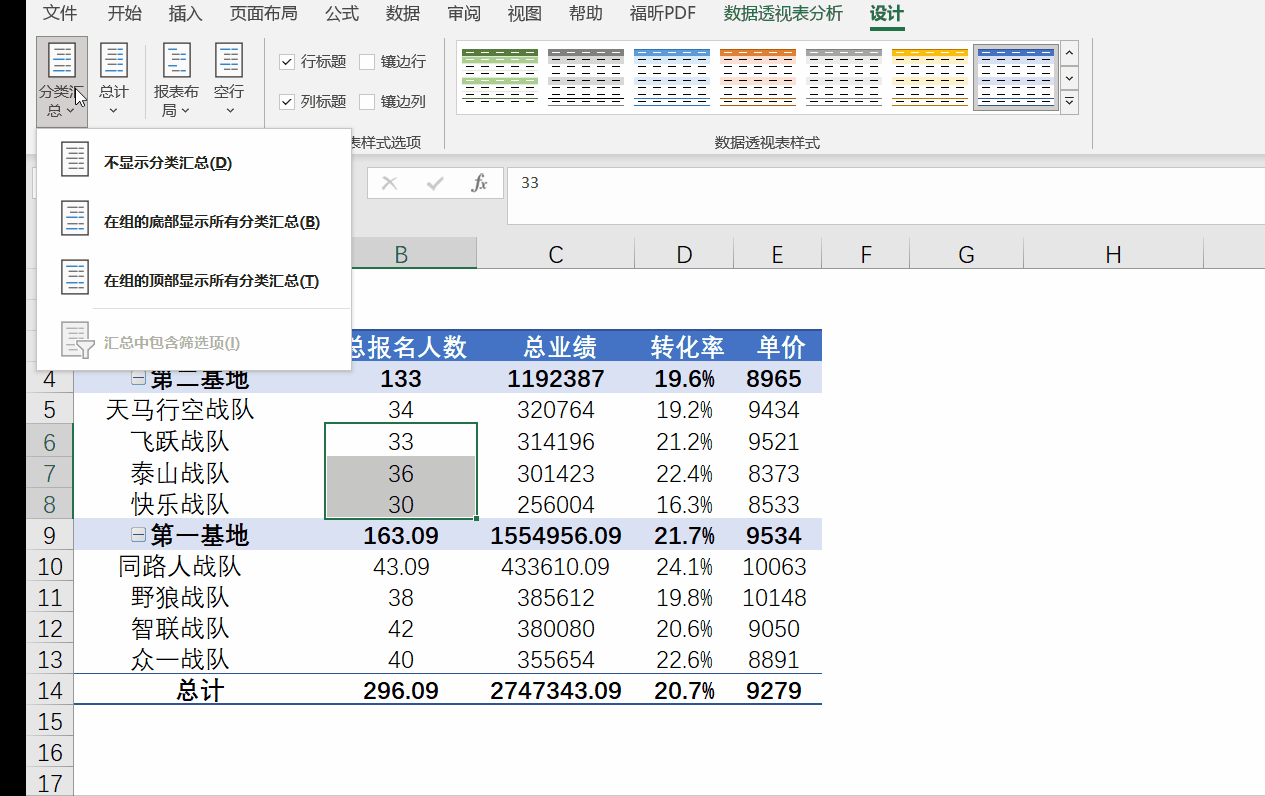Open the 文件 tab

[60, 14]
